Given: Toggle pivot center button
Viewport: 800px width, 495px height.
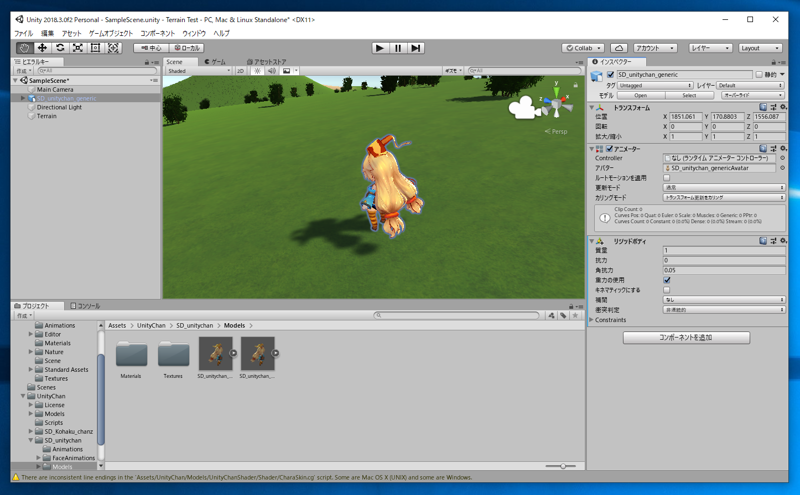Looking at the screenshot, I should pyautogui.click(x=151, y=48).
